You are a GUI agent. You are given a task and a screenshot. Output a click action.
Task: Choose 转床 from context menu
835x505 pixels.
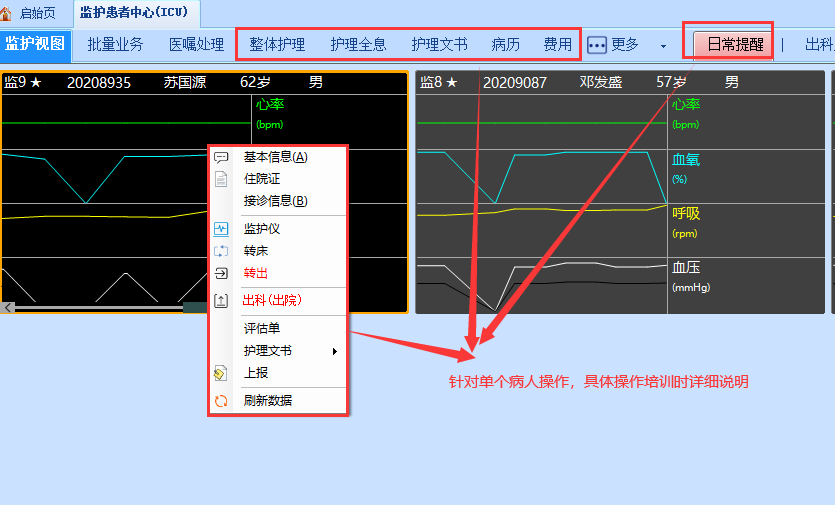[256, 251]
